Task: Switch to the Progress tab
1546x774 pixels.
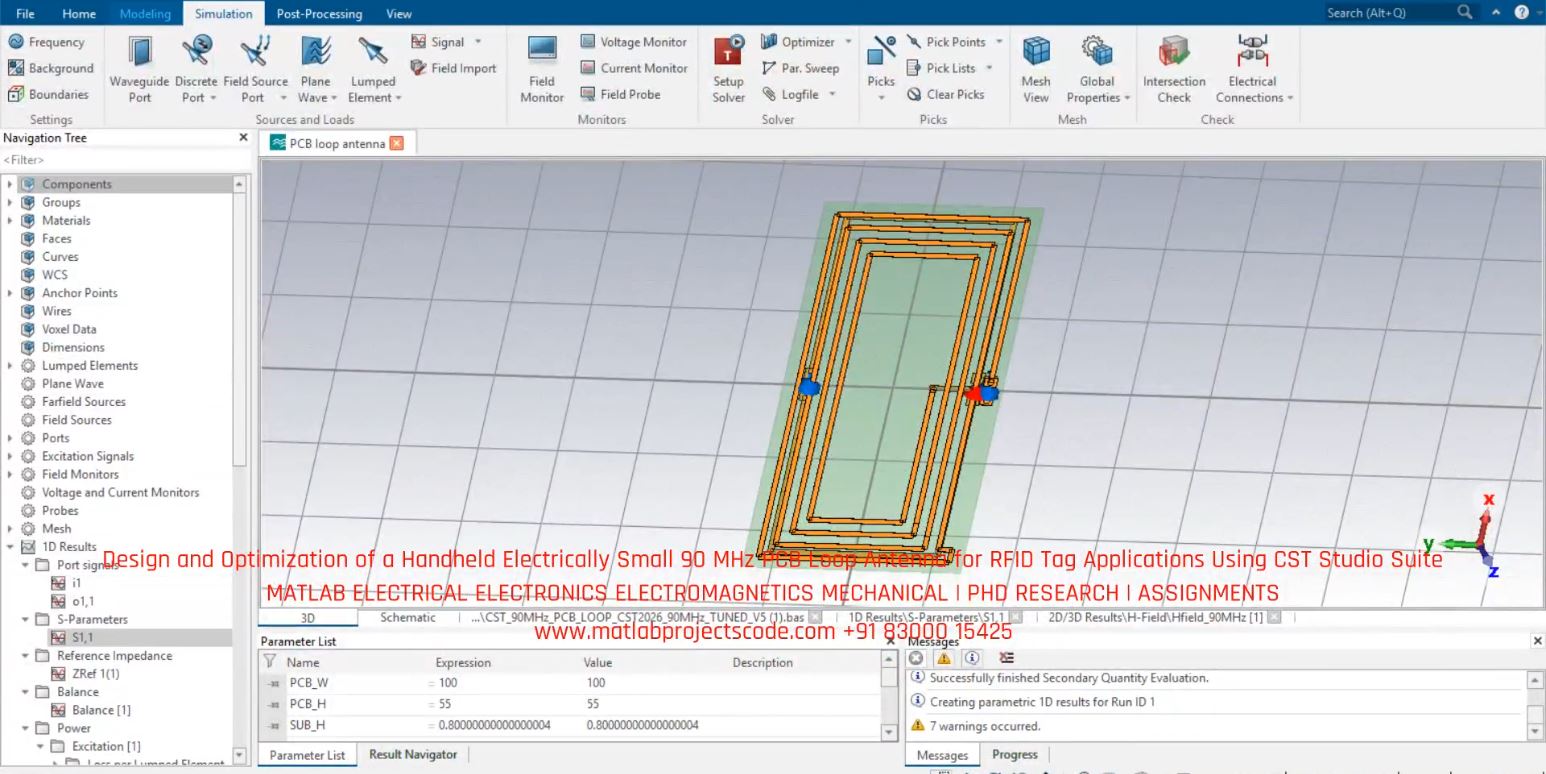Action: point(1015,755)
